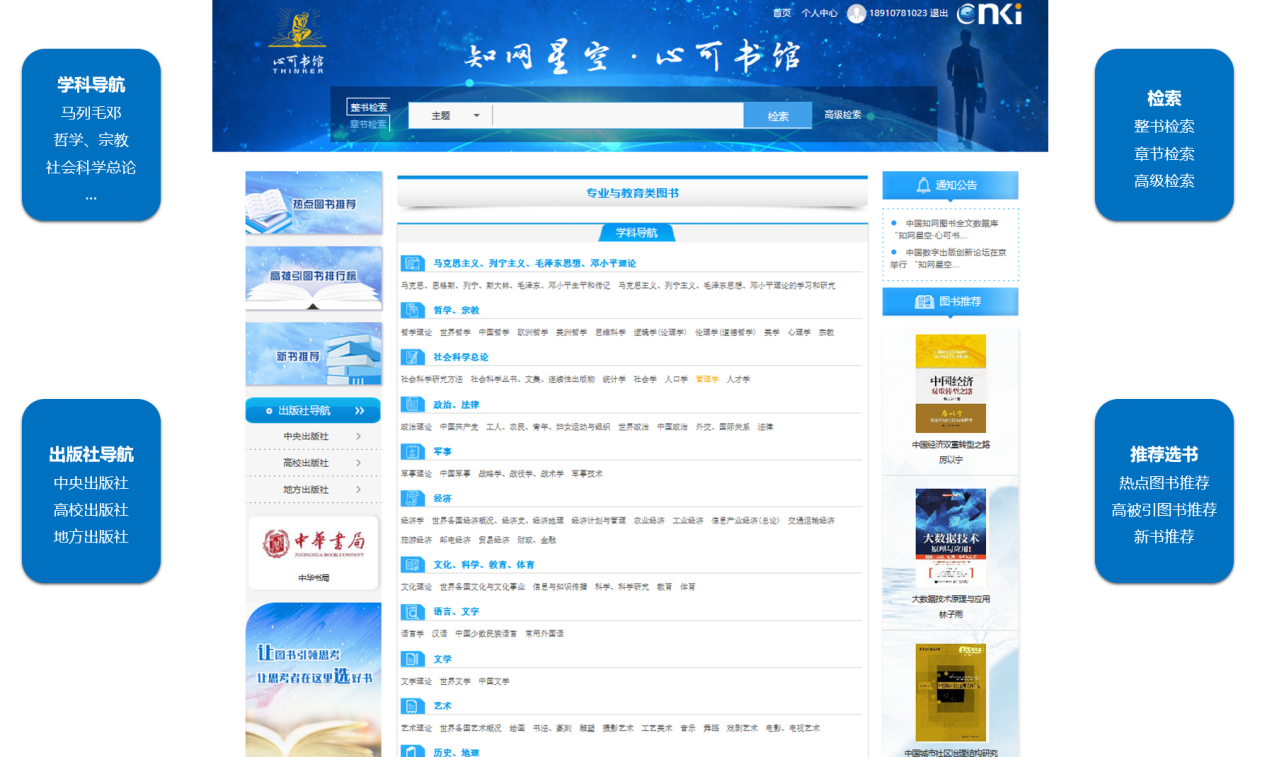This screenshot has height=757, width=1267.
Task: Click the 信息与知识传播 subcategory
Action: pos(560,587)
